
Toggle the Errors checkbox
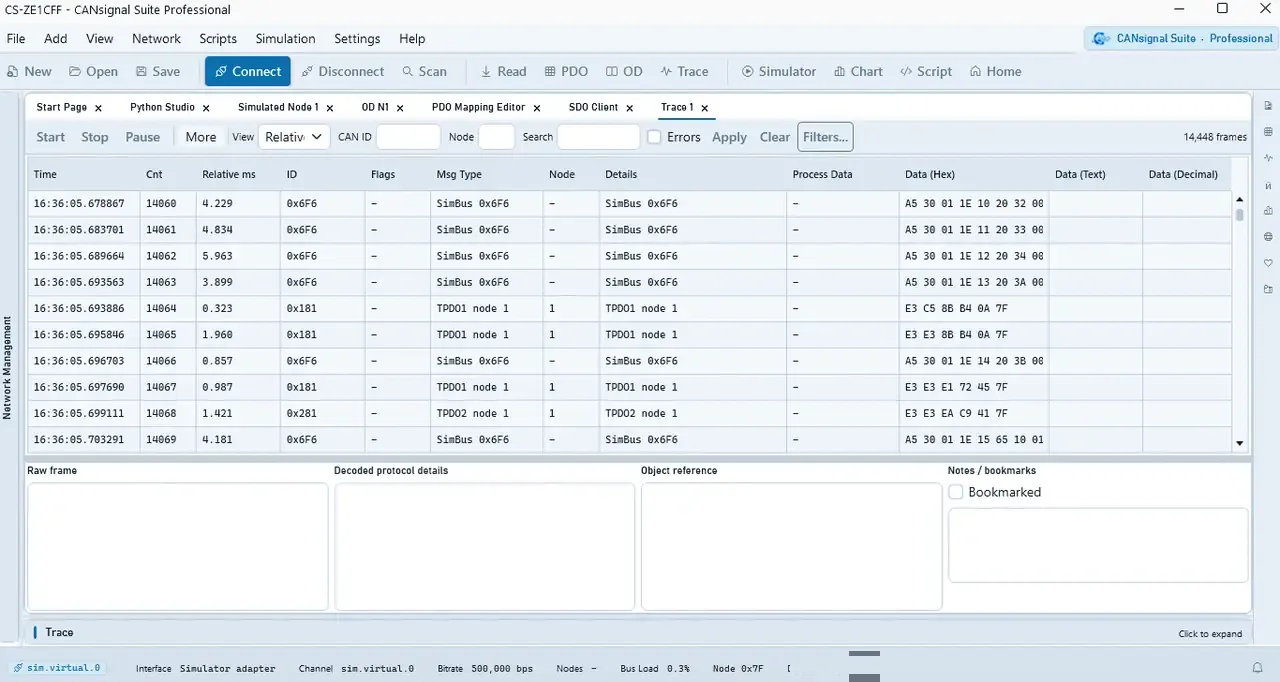tap(654, 137)
